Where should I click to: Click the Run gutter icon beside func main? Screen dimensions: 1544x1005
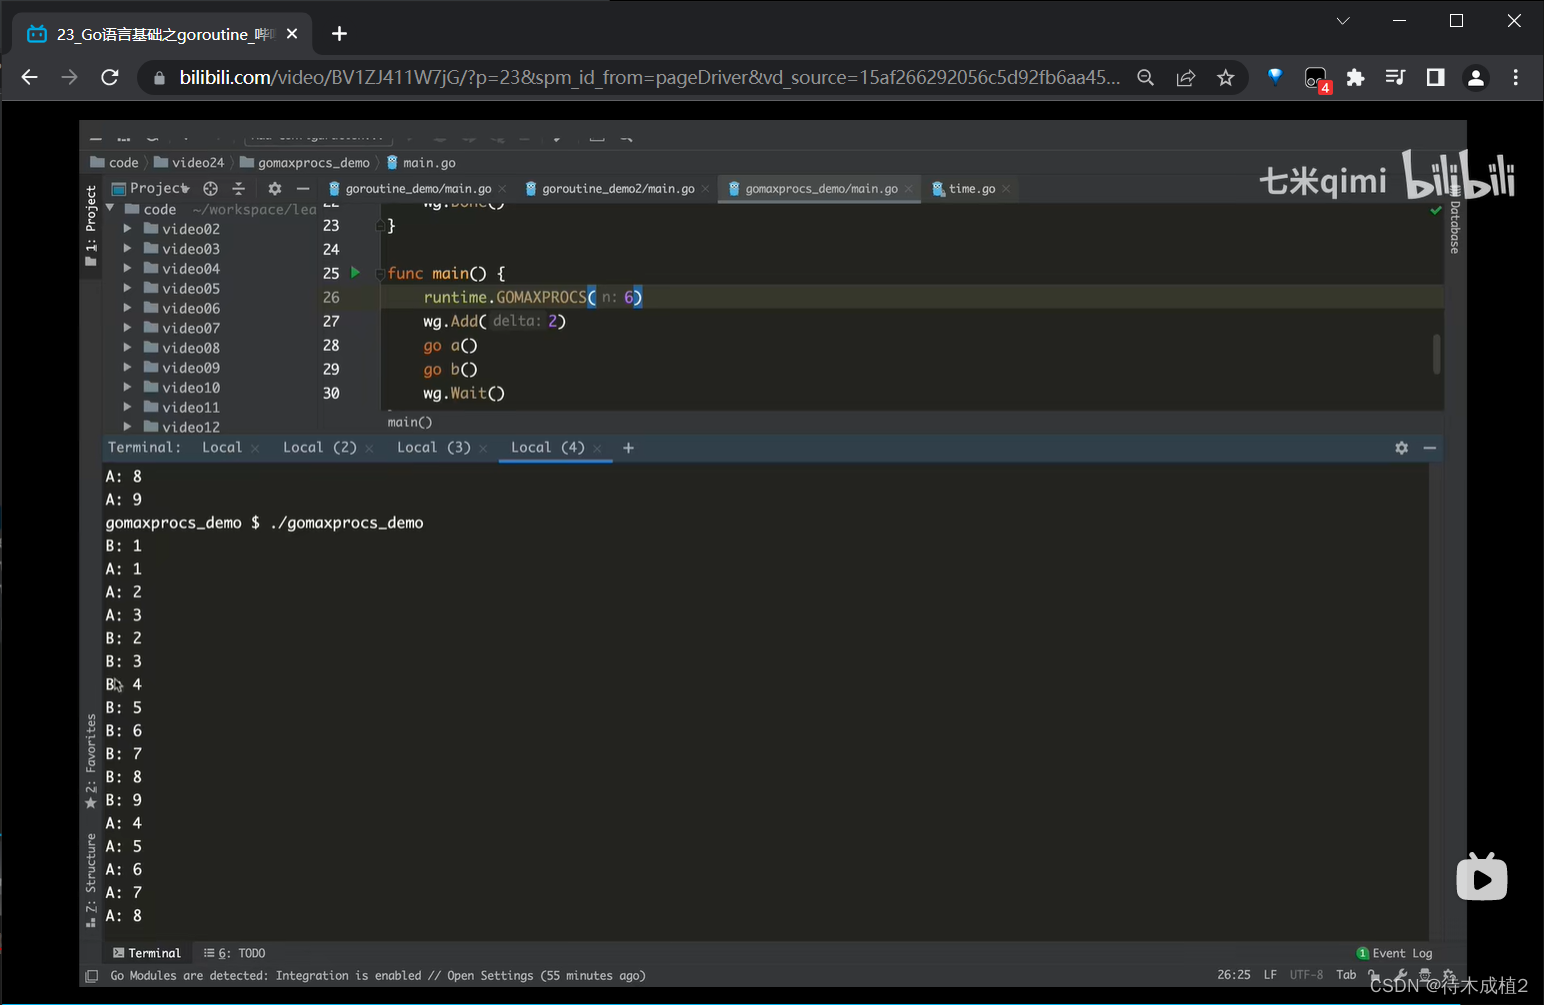coord(355,272)
